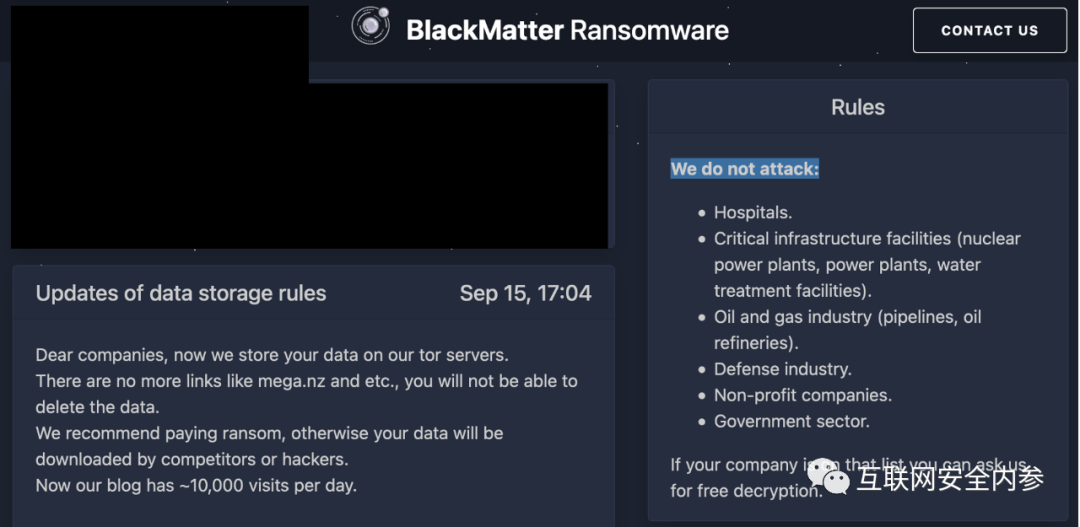Click the highlighted 'We do not attack:' text
This screenshot has width=1080, height=527.
(745, 169)
